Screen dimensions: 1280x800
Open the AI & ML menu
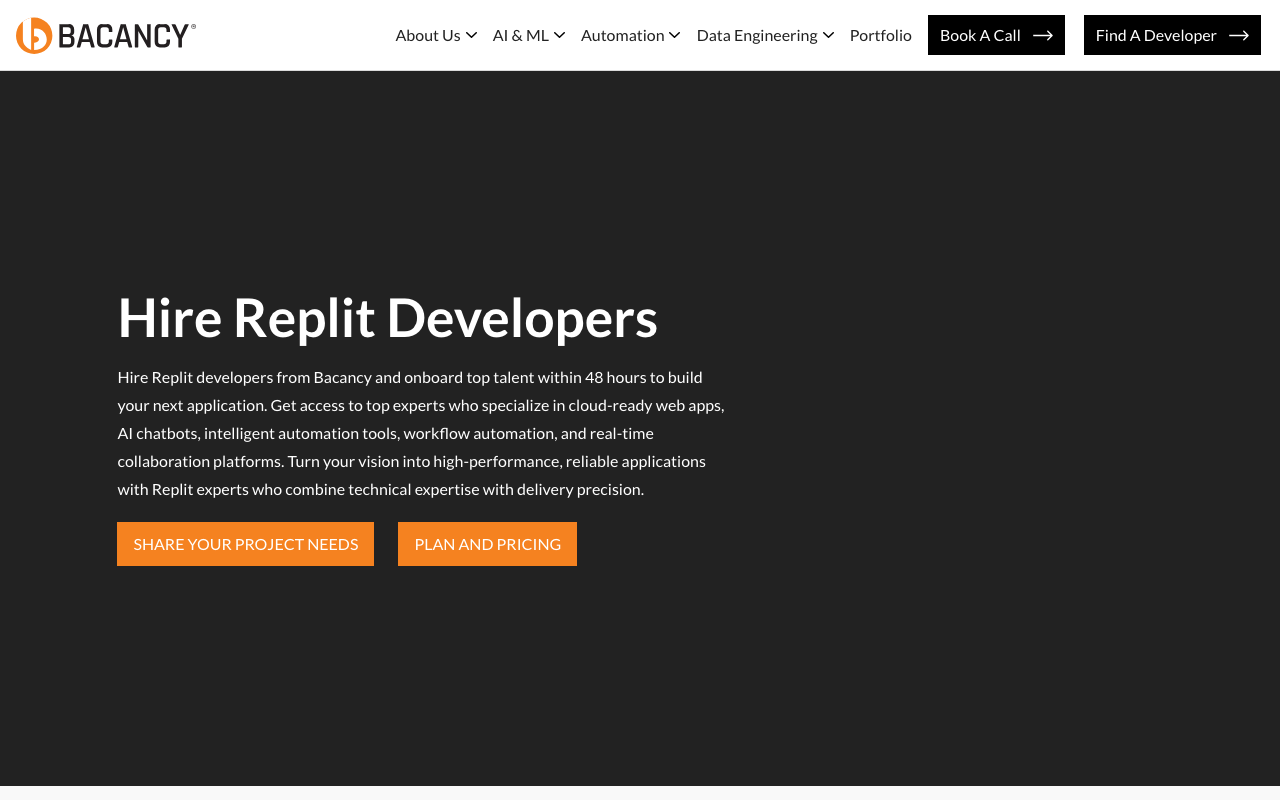(521, 35)
